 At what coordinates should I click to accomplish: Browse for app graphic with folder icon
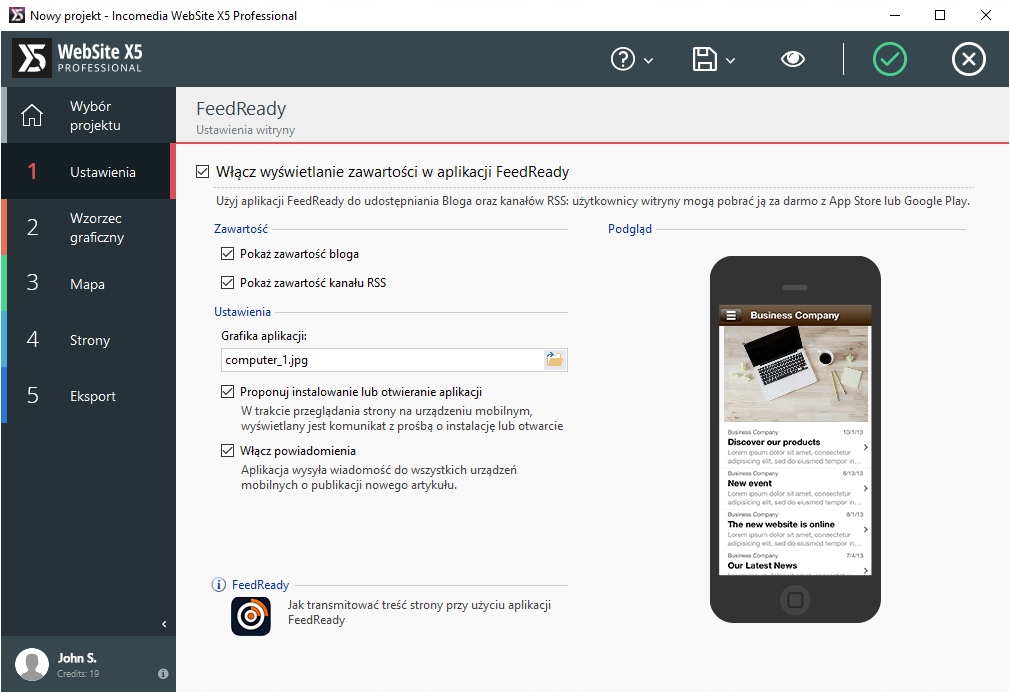[x=555, y=359]
